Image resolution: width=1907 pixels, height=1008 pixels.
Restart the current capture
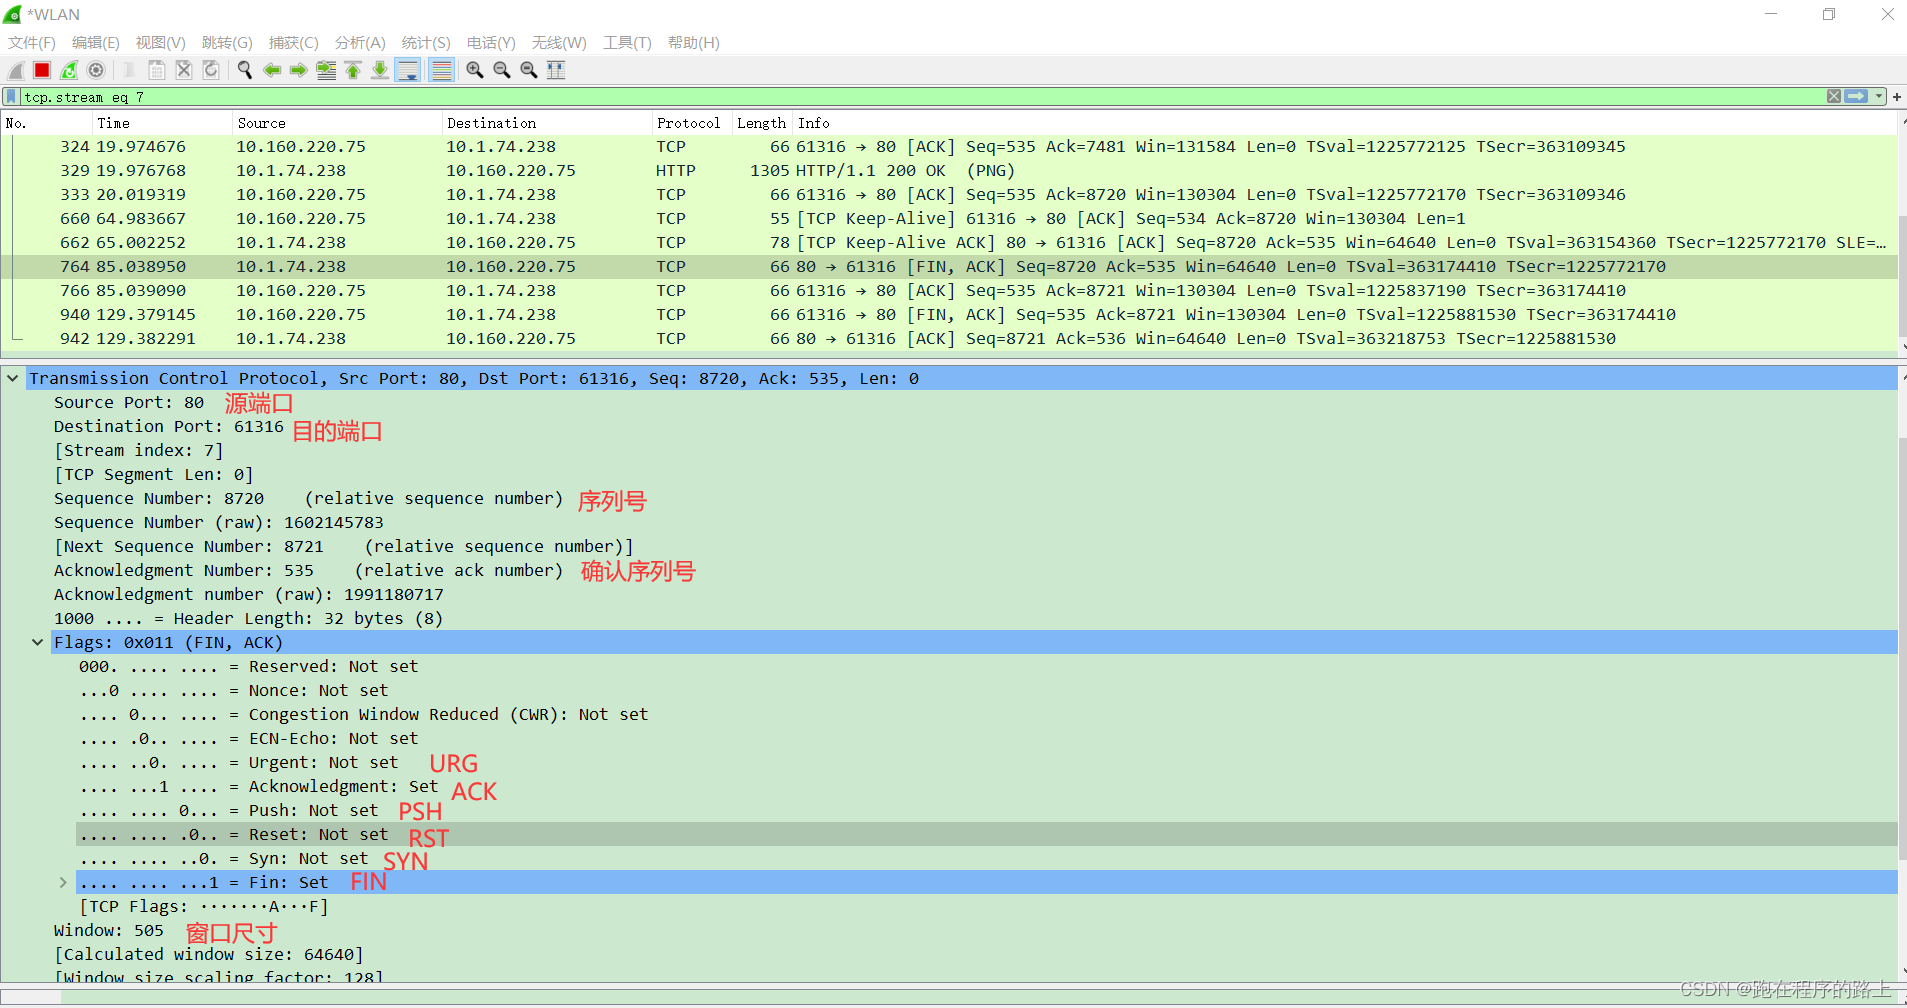pyautogui.click(x=69, y=70)
